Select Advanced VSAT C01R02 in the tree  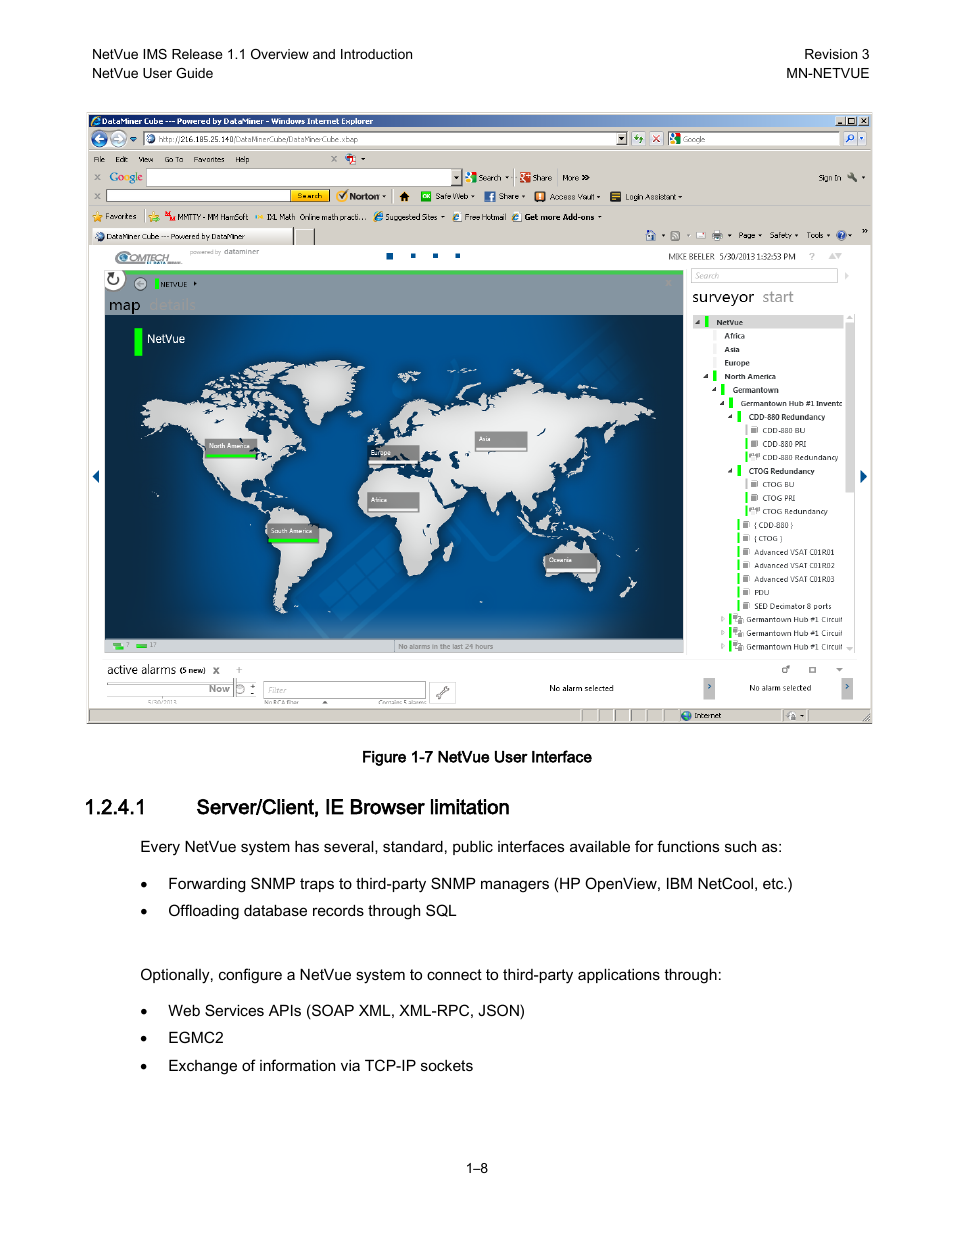[794, 565]
